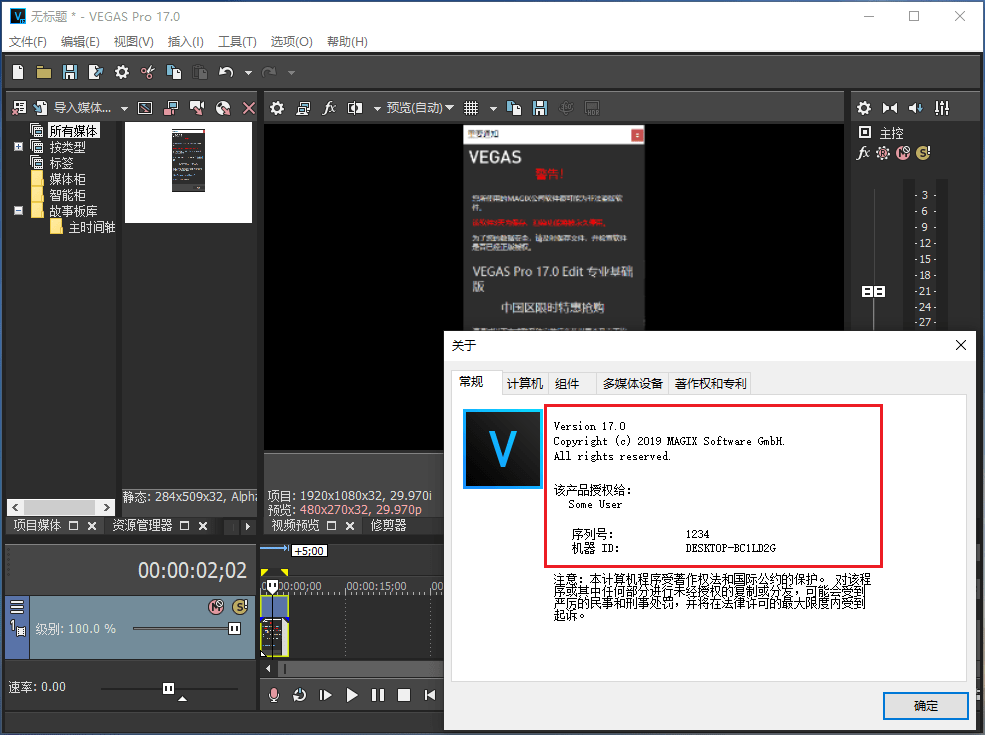The image size is (985, 735).
Task: Click 确定 button in About dialog
Action: (x=925, y=706)
